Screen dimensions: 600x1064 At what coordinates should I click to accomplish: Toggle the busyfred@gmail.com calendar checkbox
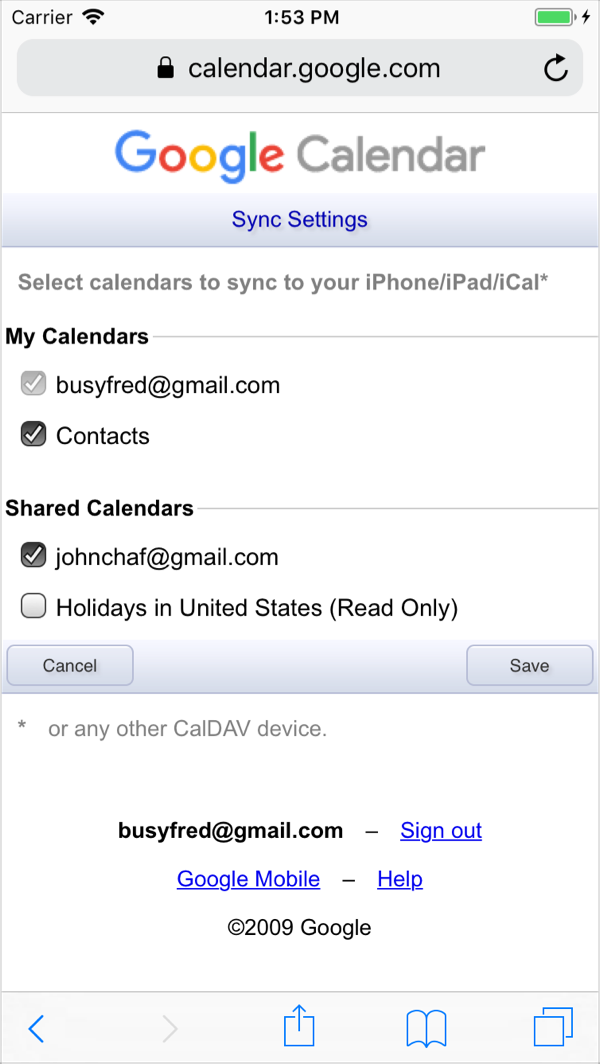[34, 384]
